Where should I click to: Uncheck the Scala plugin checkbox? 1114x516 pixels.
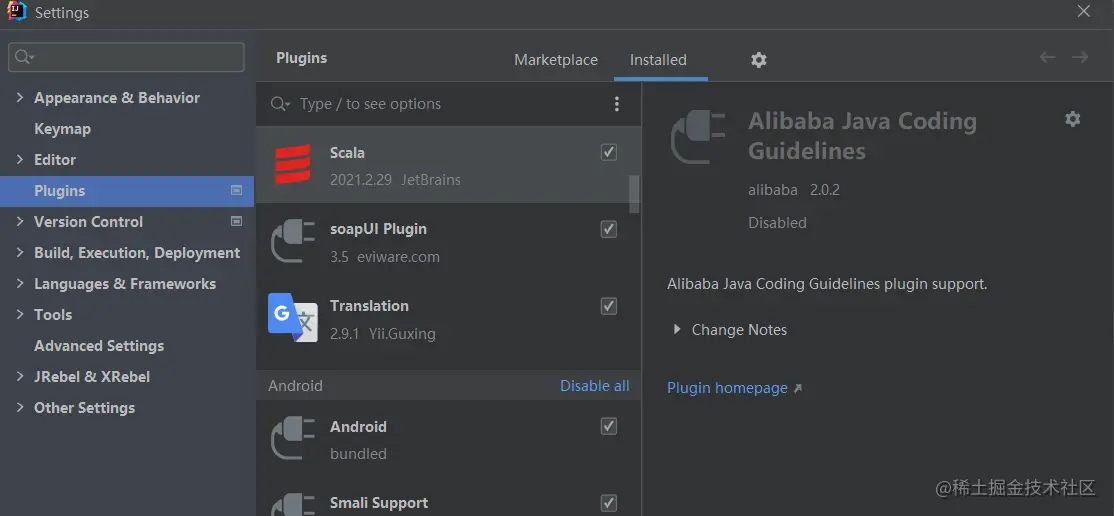click(x=608, y=152)
